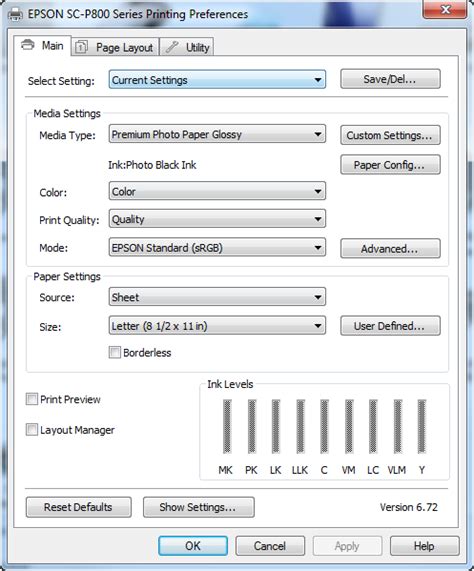Close the Printing Preferences window
The height and width of the screenshot is (571, 474).
[x=445, y=9]
